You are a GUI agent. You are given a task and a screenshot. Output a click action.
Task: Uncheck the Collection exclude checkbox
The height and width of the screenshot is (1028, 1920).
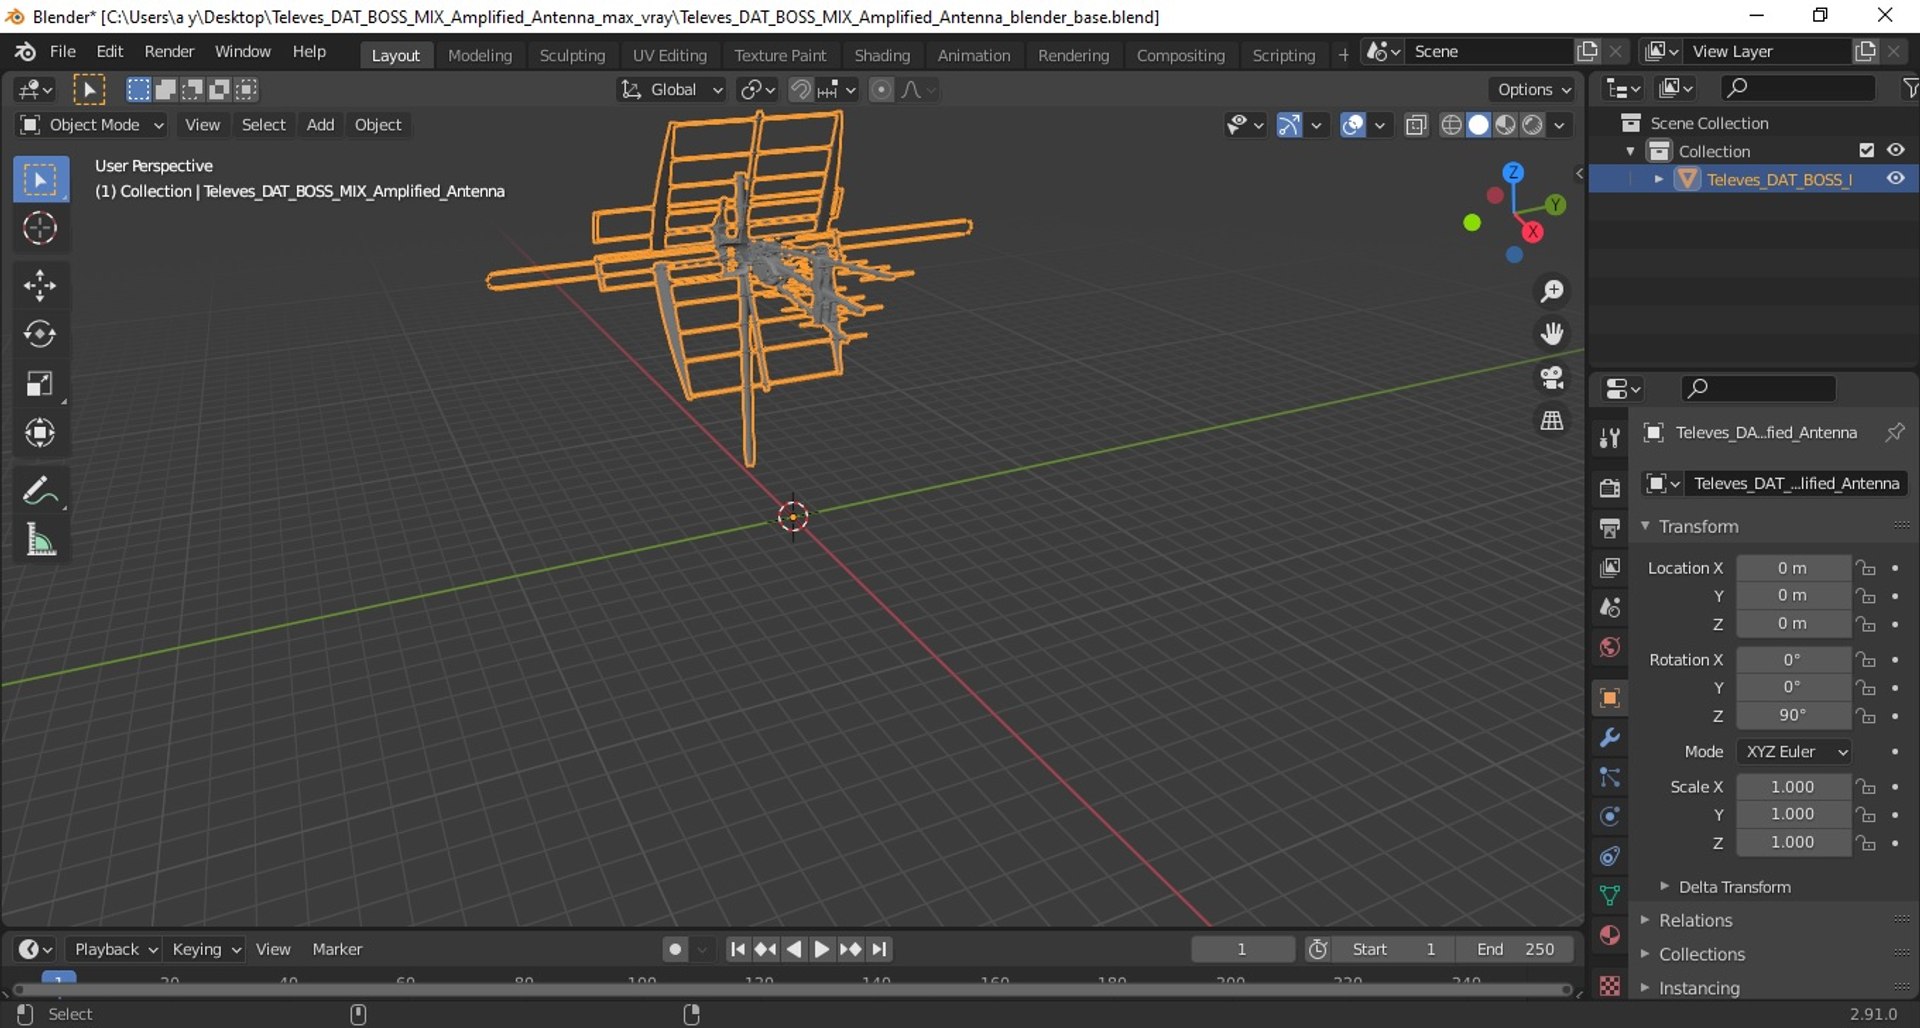click(1866, 150)
